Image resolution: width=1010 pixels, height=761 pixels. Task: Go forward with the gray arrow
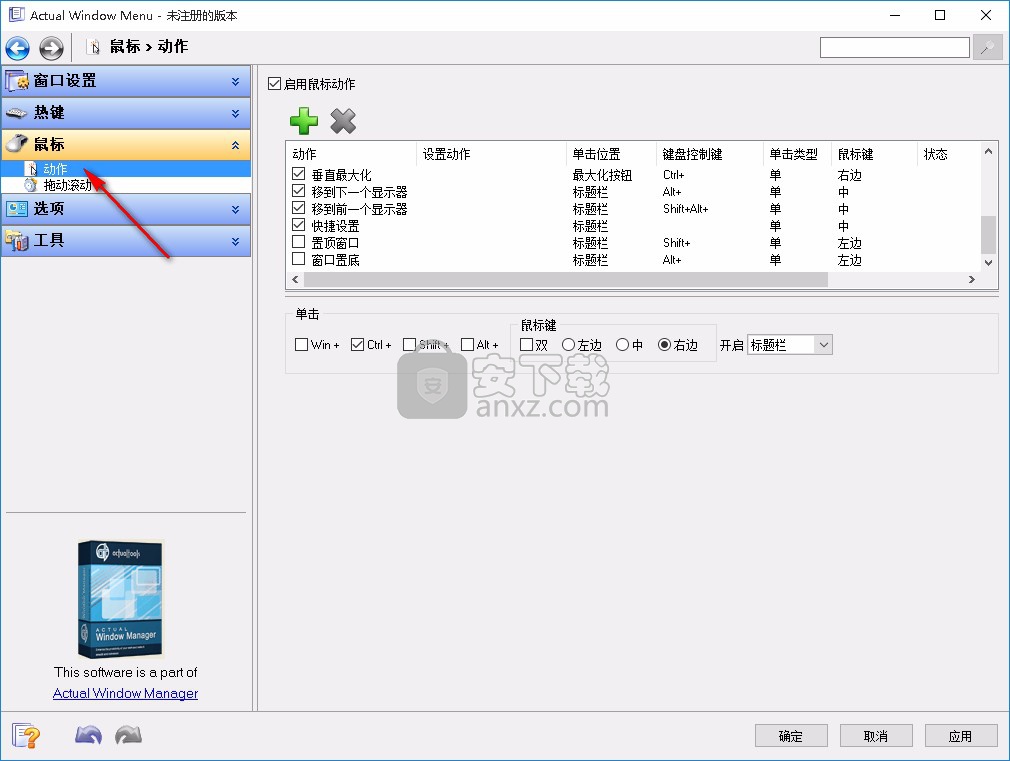point(51,48)
